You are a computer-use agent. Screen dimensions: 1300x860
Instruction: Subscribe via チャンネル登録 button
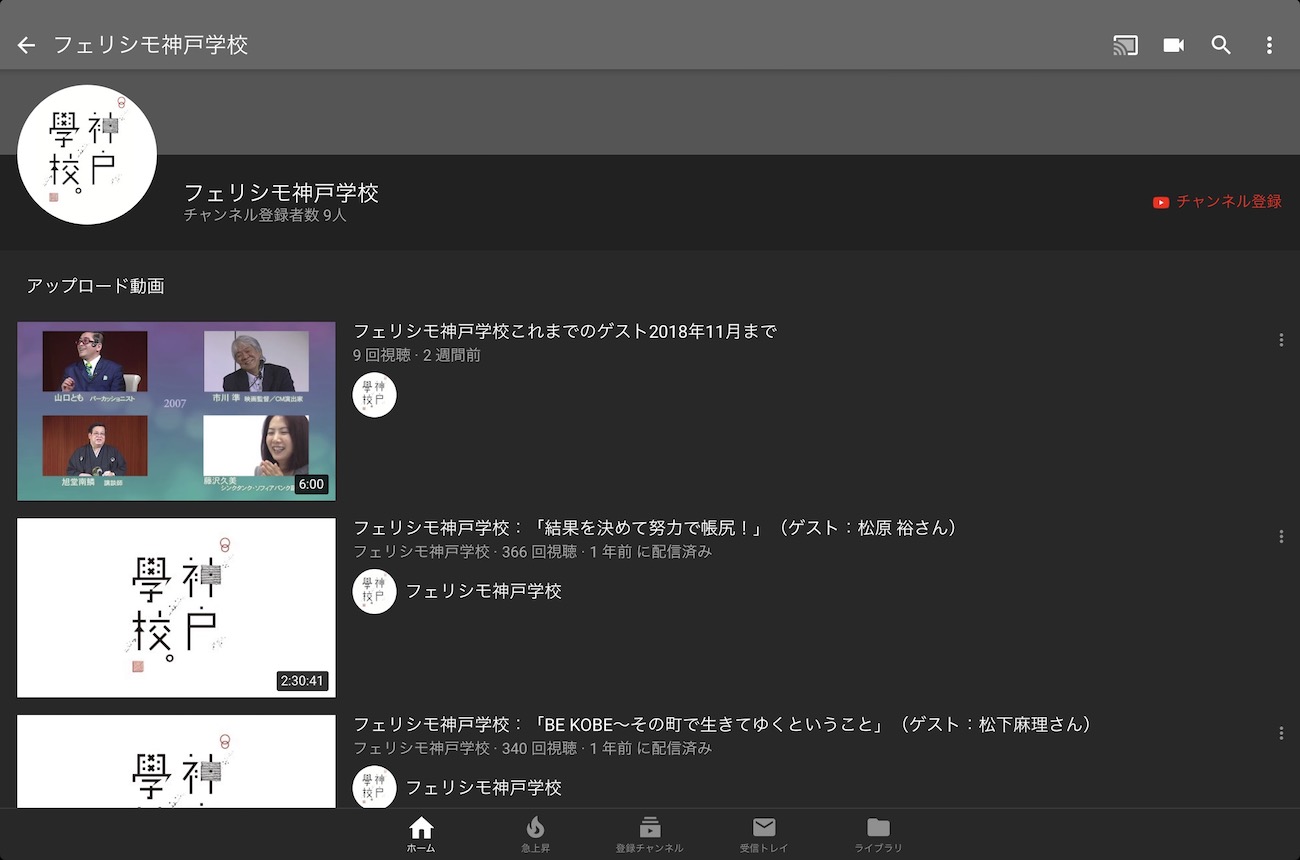click(1217, 202)
